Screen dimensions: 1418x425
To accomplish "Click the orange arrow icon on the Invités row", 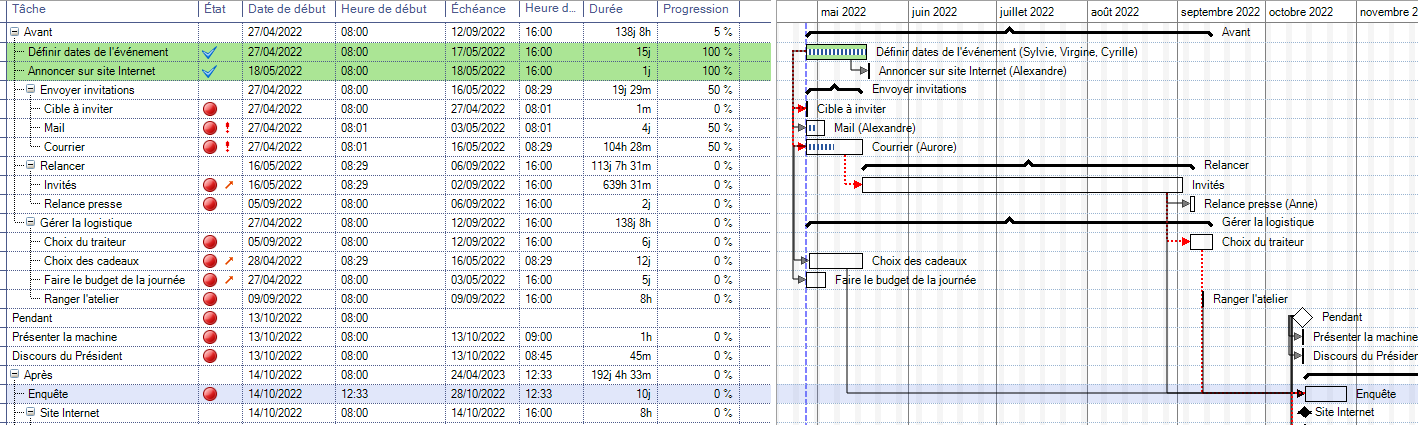I will (228, 185).
